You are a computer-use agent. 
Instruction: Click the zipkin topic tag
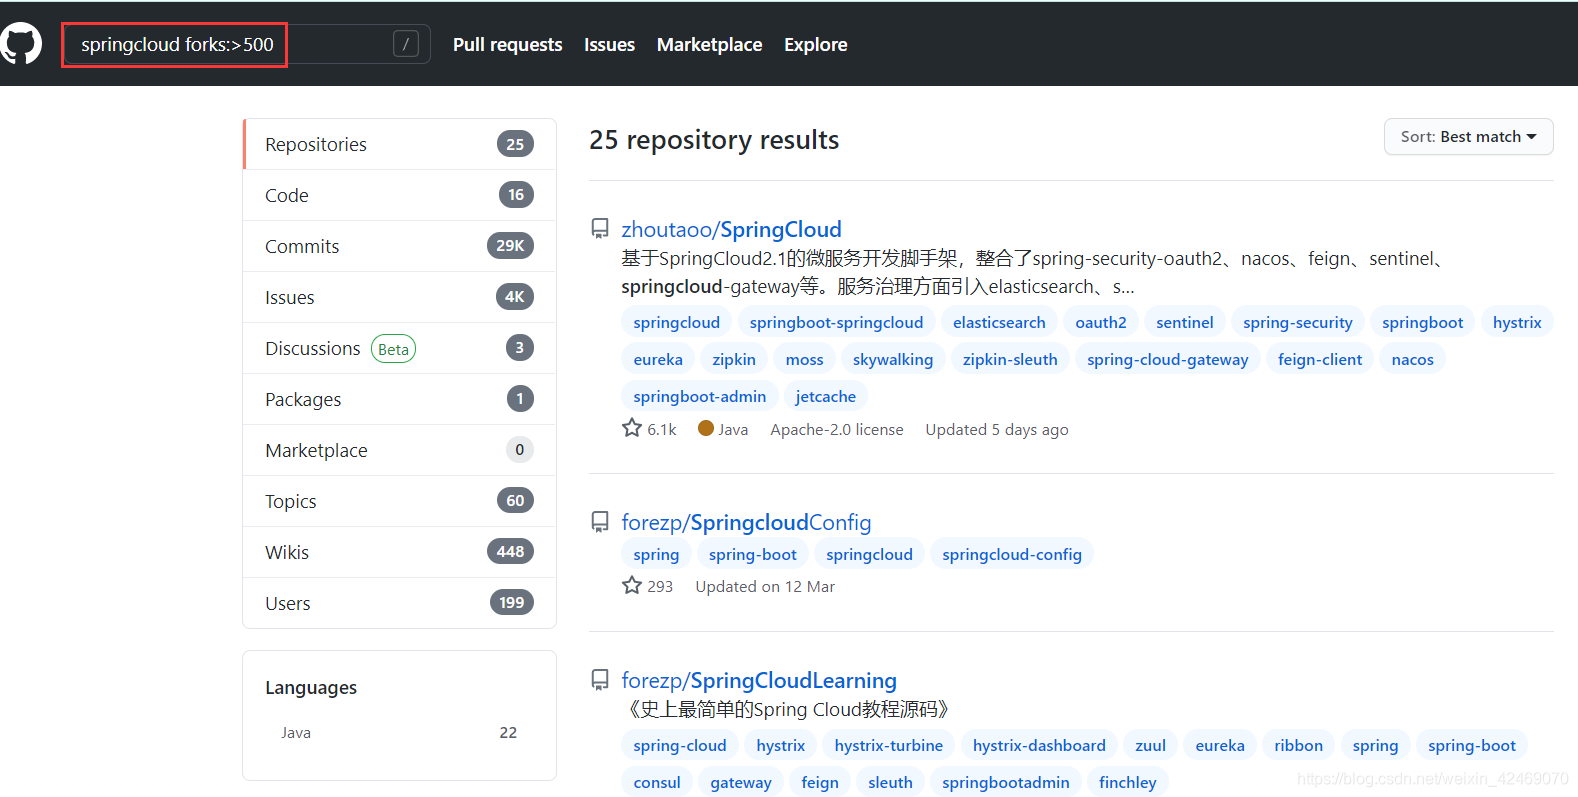point(734,359)
